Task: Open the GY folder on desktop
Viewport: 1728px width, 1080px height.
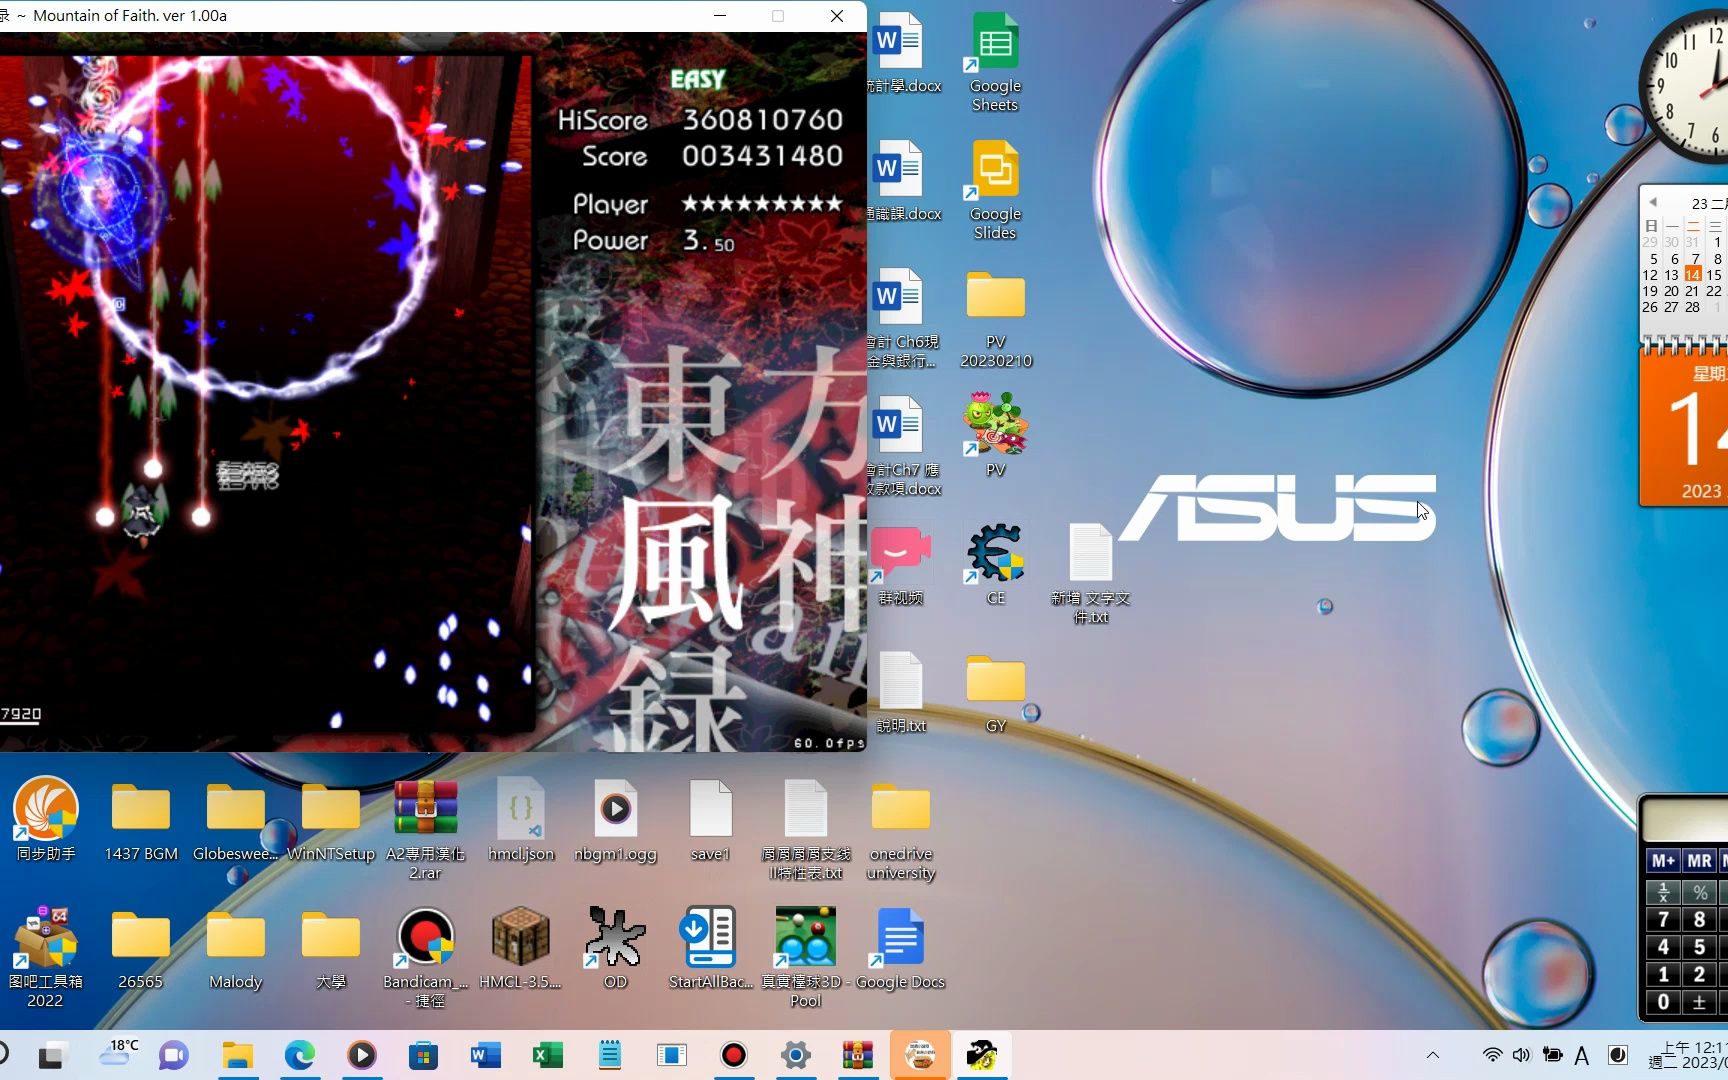Action: 995,692
